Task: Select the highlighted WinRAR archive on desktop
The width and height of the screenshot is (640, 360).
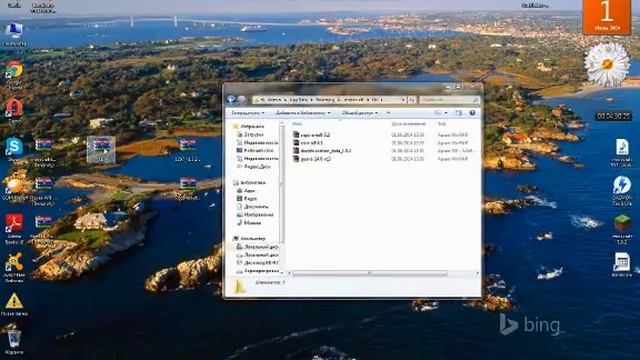Action: (x=101, y=150)
